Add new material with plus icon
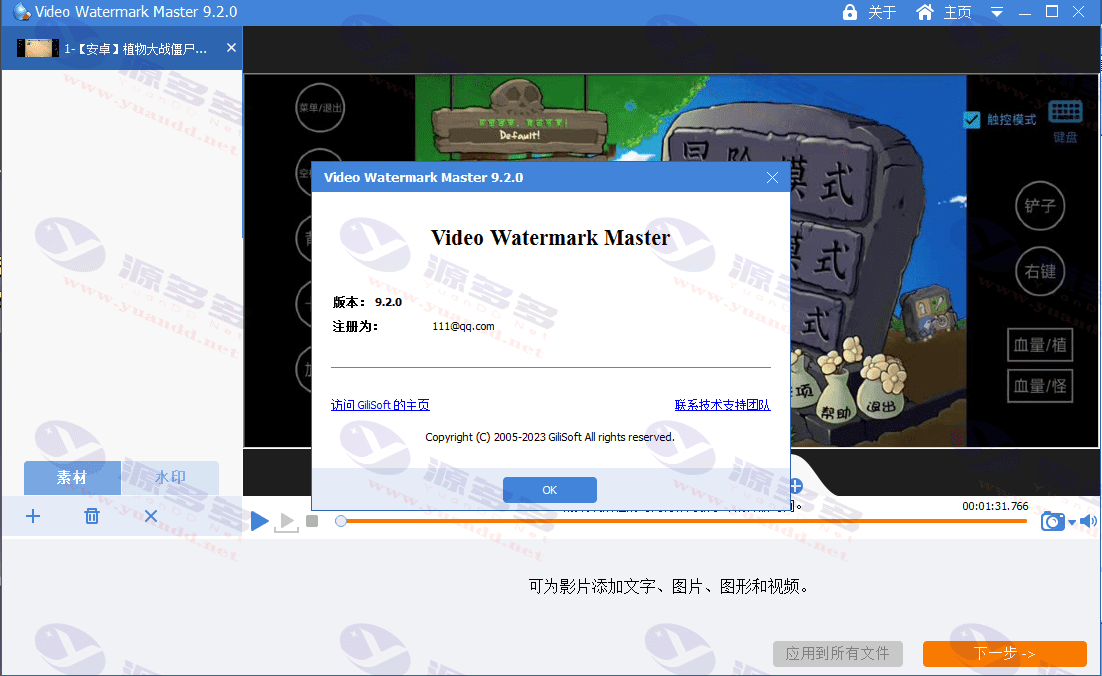This screenshot has height=676, width=1102. click(33, 516)
